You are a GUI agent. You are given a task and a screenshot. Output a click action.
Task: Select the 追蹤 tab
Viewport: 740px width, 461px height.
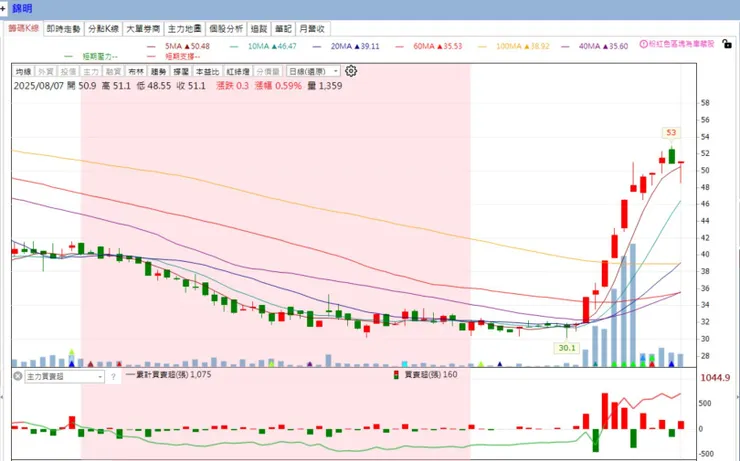point(259,29)
